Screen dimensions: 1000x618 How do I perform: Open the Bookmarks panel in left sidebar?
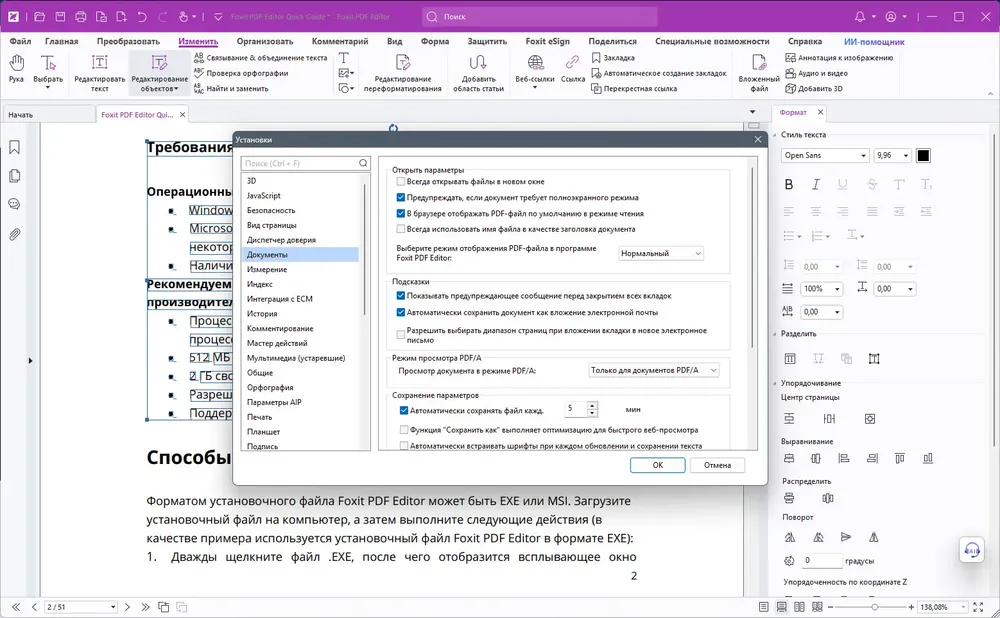click(15, 147)
